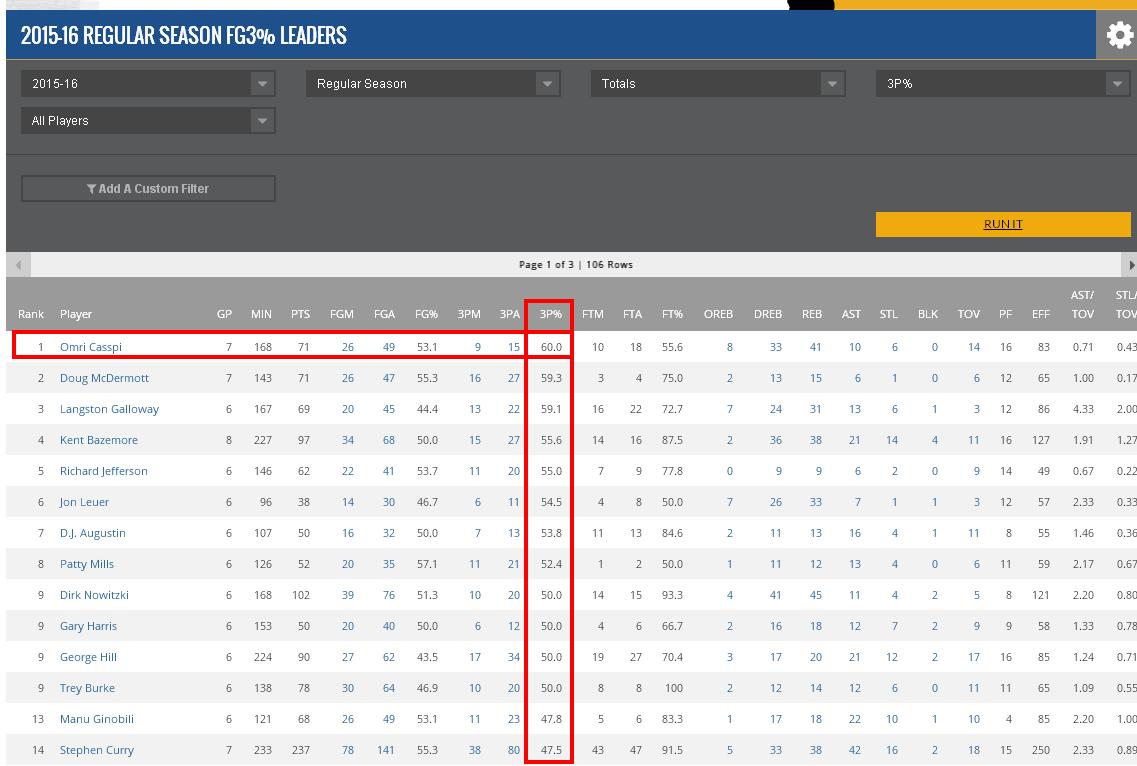This screenshot has width=1137, height=766.
Task: Expand the Totals dropdown
Action: point(718,84)
